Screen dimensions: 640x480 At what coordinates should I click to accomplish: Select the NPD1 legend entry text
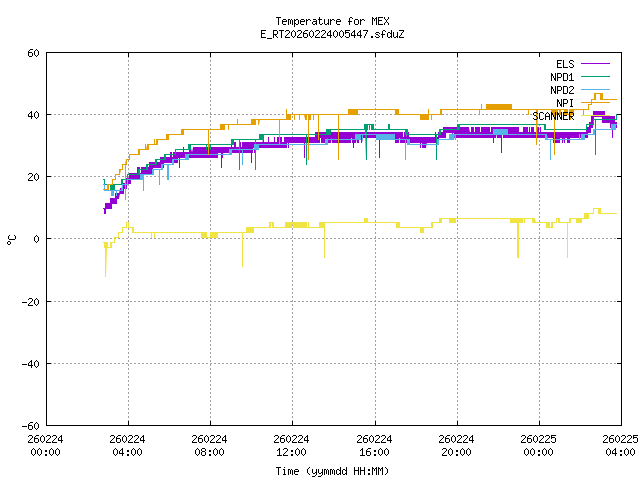pos(562,77)
